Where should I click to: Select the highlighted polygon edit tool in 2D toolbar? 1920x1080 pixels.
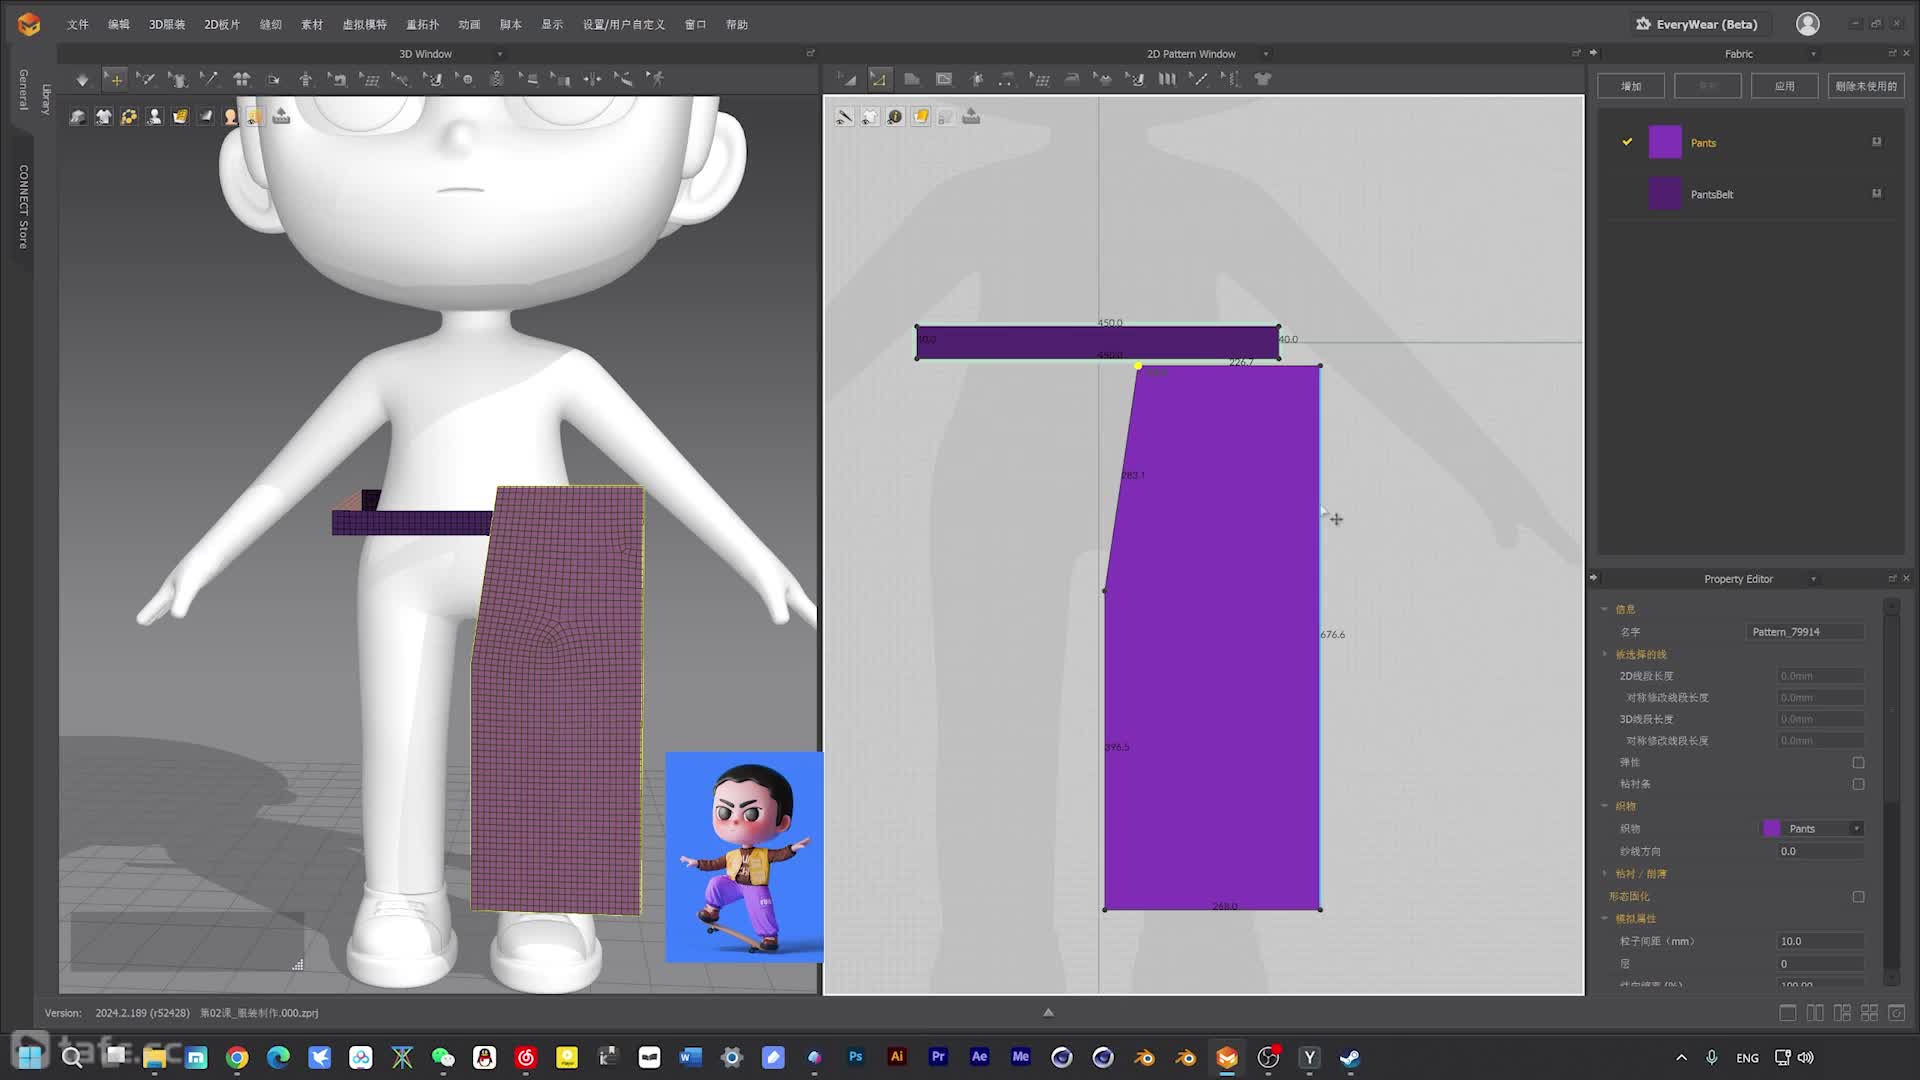(879, 79)
